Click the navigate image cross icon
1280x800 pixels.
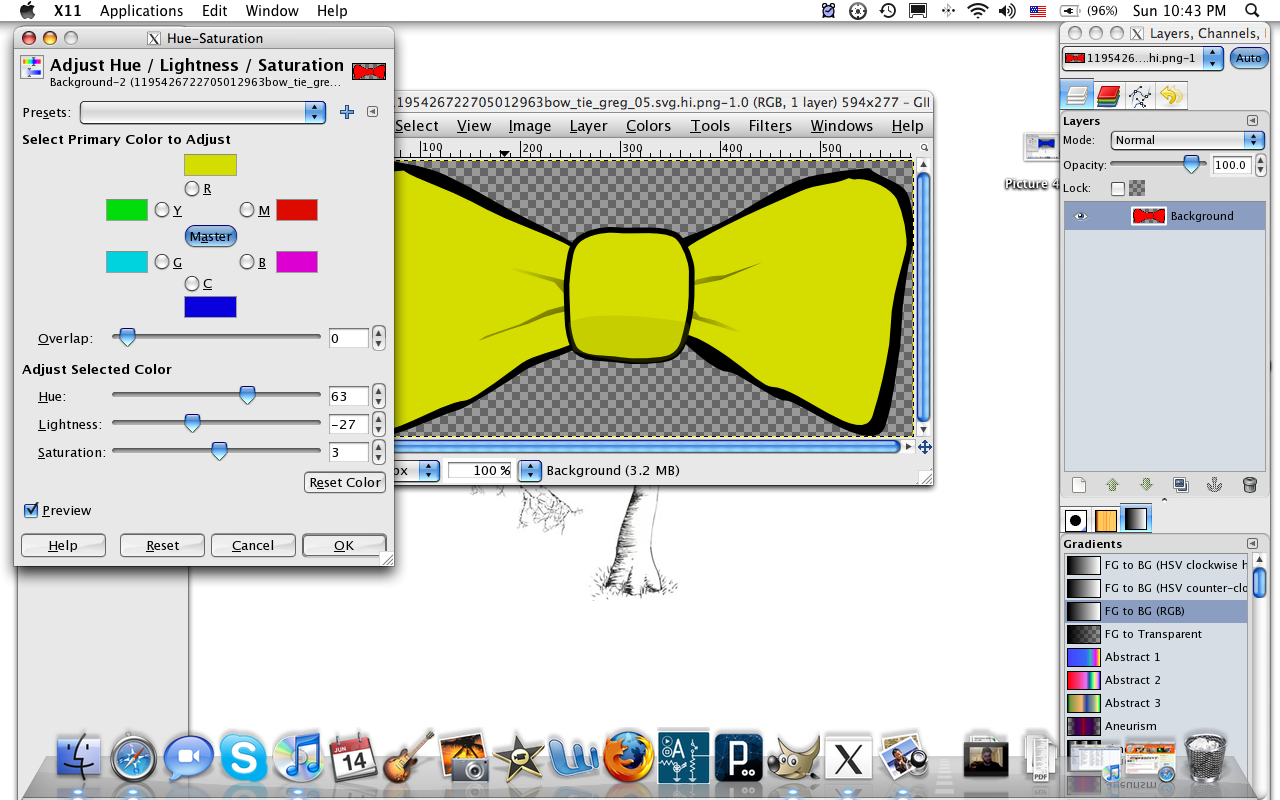coord(924,447)
